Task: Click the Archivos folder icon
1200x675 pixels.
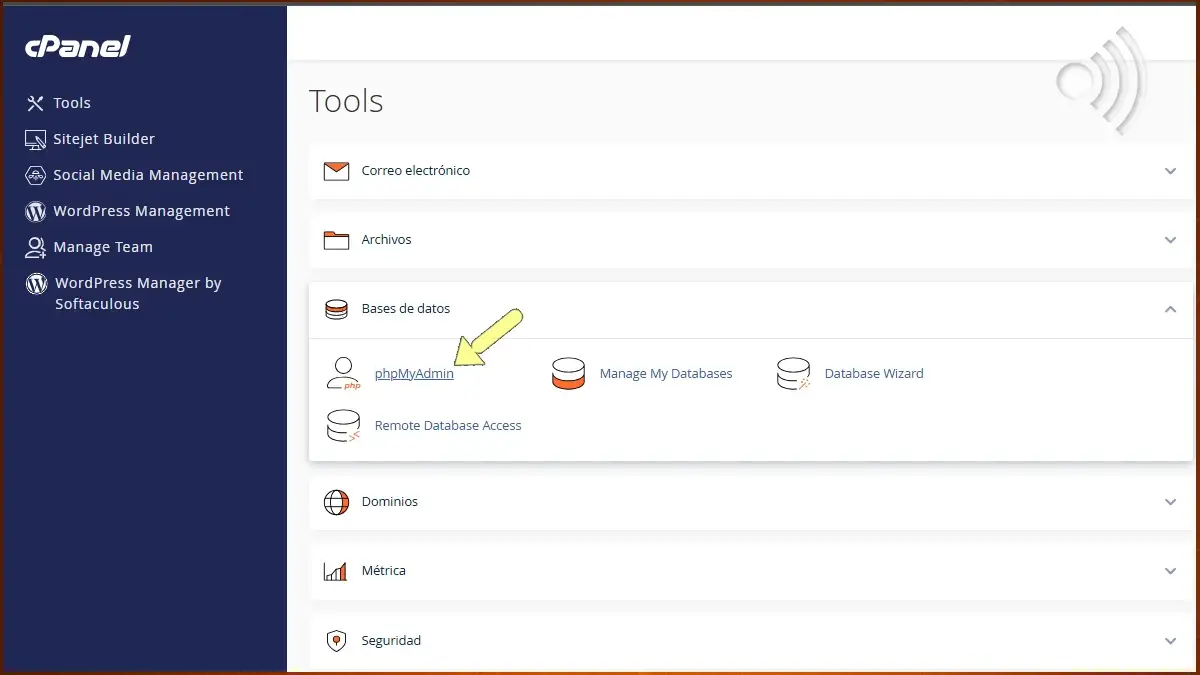Action: click(336, 239)
